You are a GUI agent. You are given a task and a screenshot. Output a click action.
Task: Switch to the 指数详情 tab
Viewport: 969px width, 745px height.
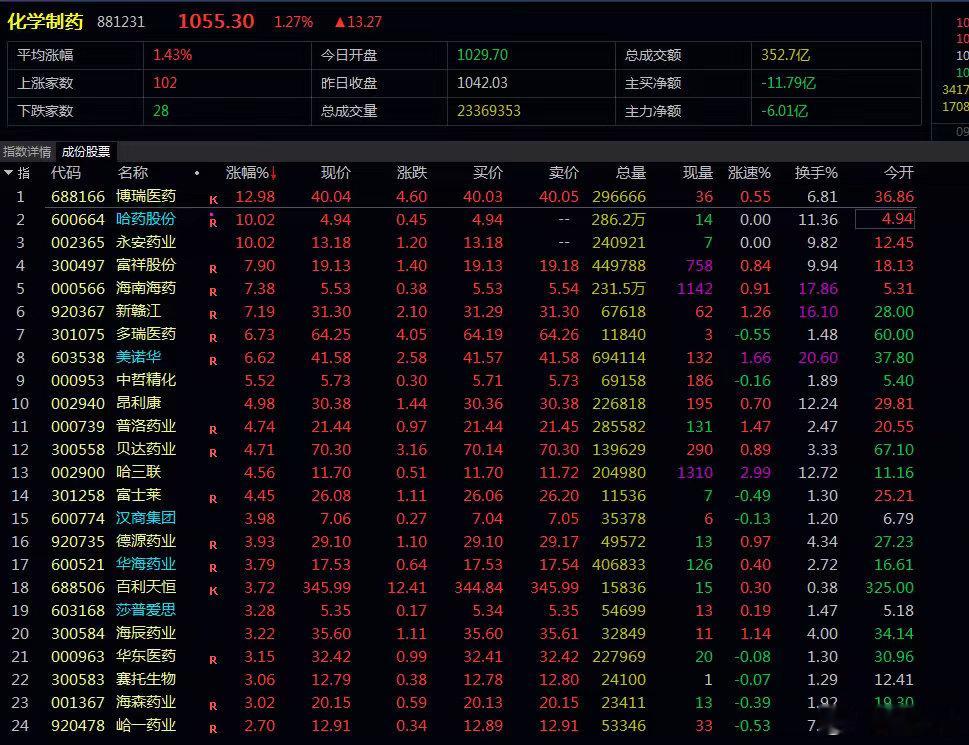(x=27, y=152)
